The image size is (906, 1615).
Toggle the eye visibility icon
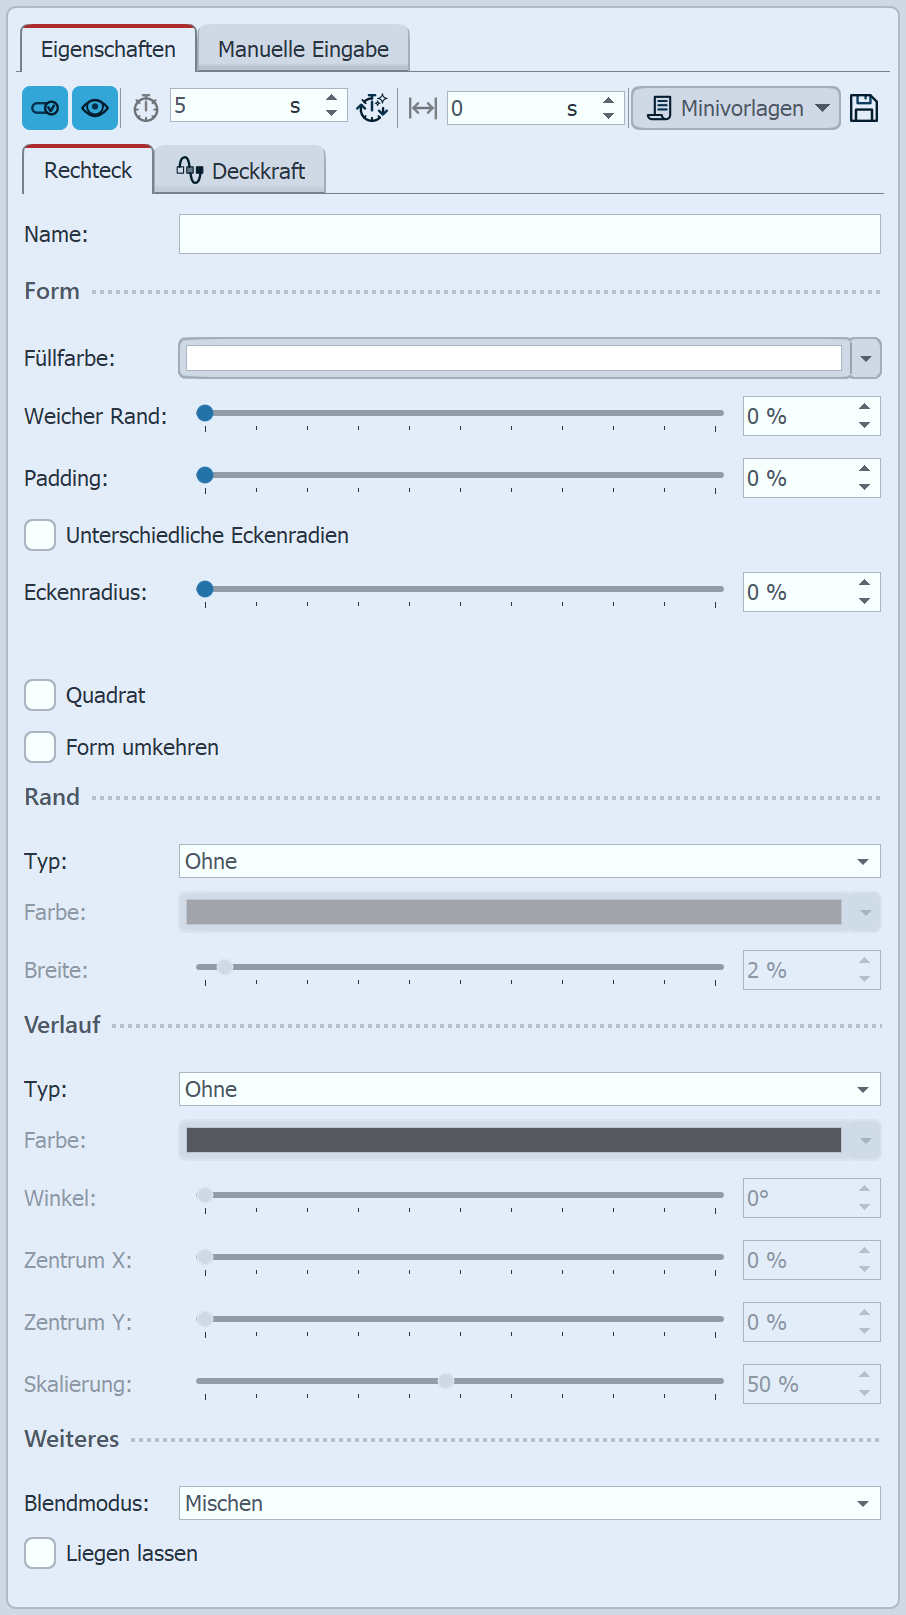click(95, 108)
